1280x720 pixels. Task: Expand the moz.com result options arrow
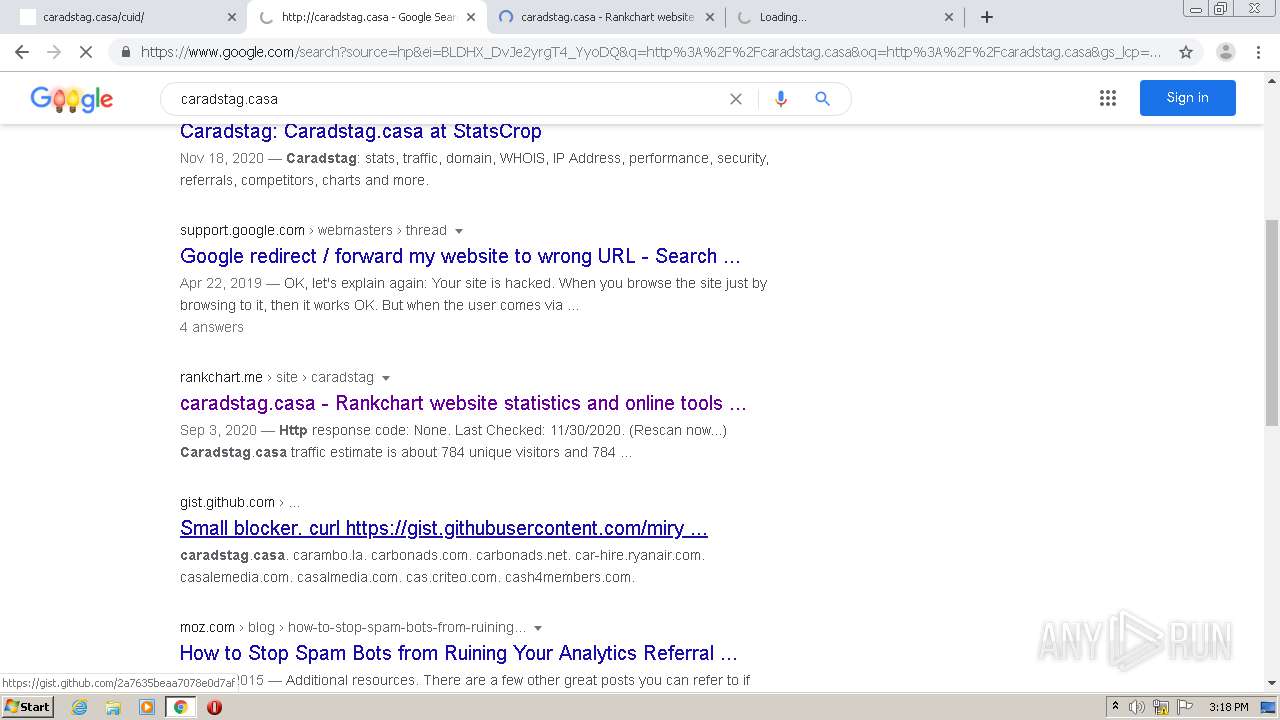point(538,628)
